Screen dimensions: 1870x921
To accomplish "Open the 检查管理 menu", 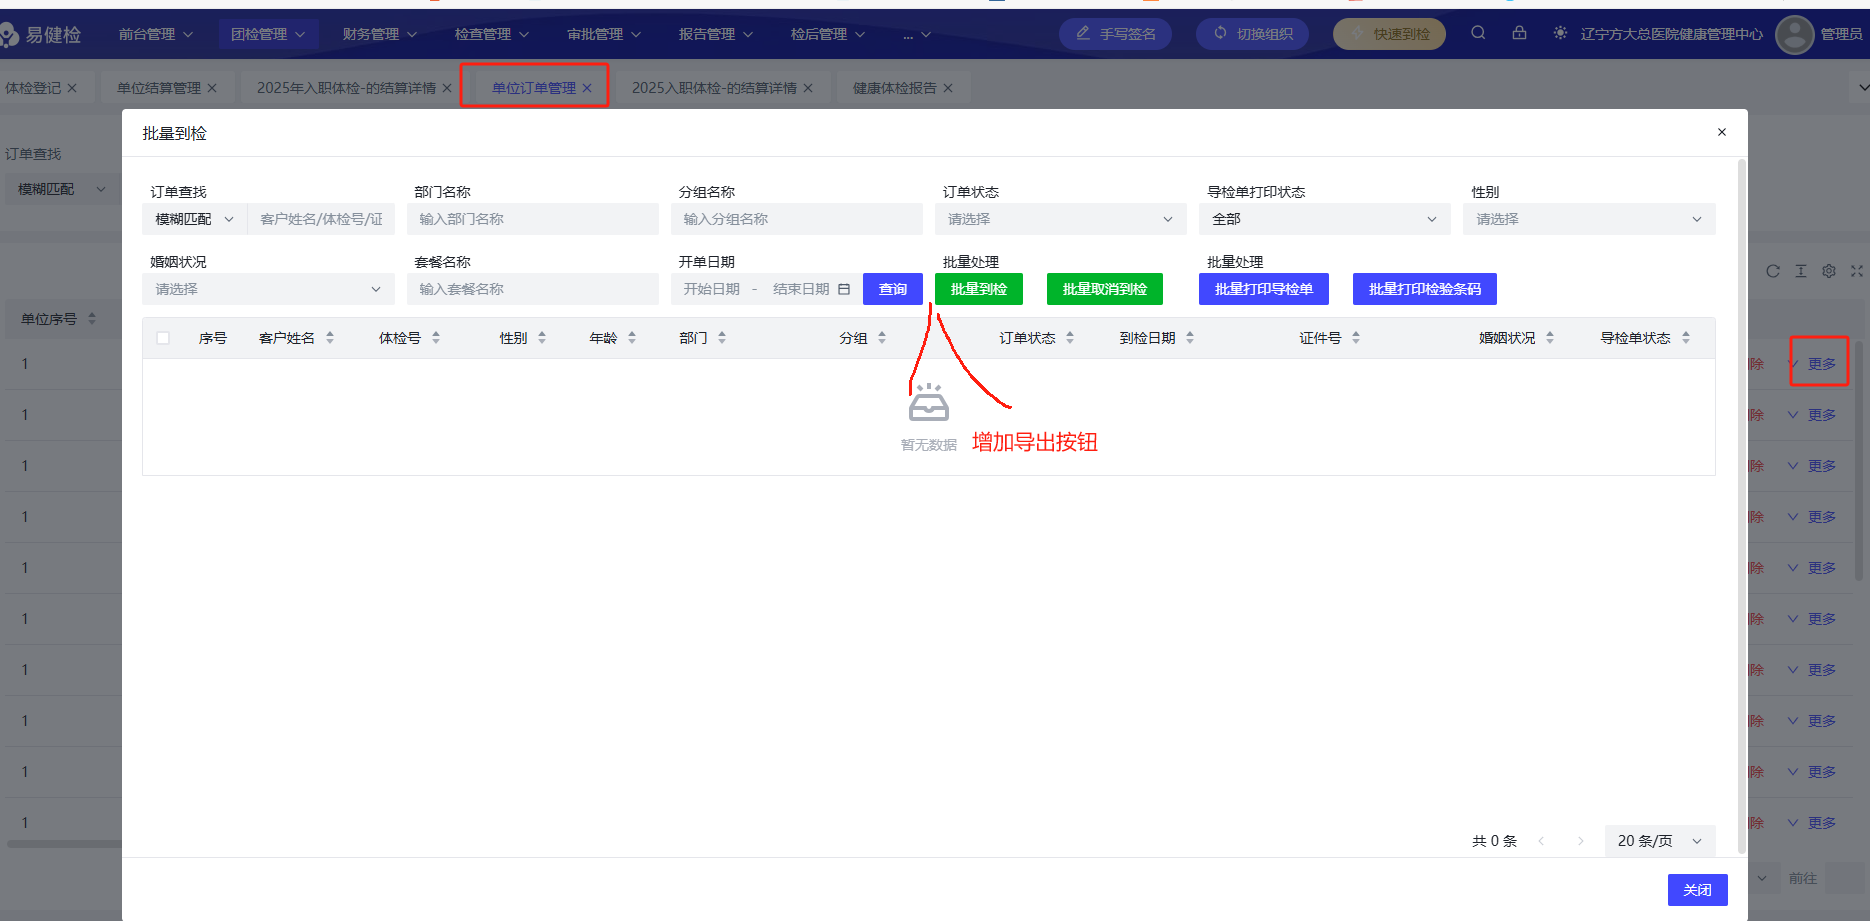I will point(491,34).
